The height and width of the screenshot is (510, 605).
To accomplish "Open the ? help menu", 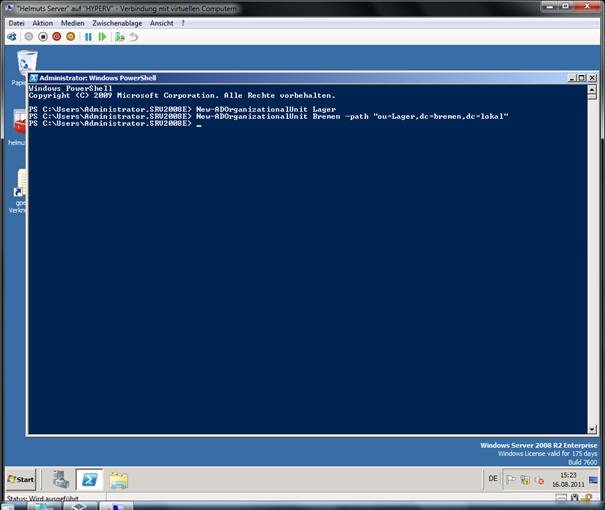I will coord(182,22).
